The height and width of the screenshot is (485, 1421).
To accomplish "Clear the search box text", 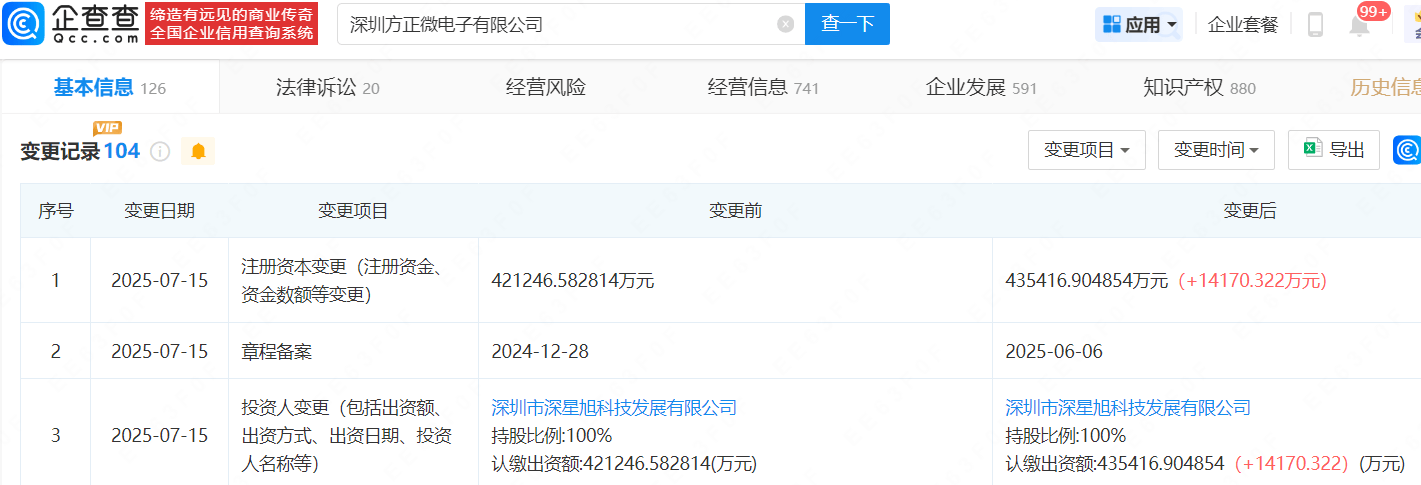I will click(786, 24).
